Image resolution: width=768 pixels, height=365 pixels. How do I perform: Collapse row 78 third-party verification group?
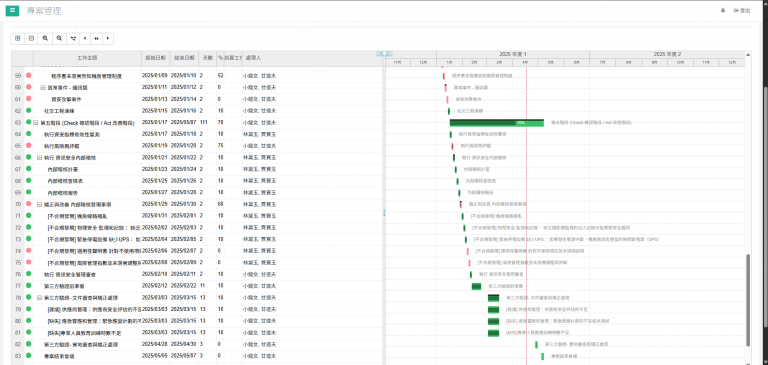point(39,297)
